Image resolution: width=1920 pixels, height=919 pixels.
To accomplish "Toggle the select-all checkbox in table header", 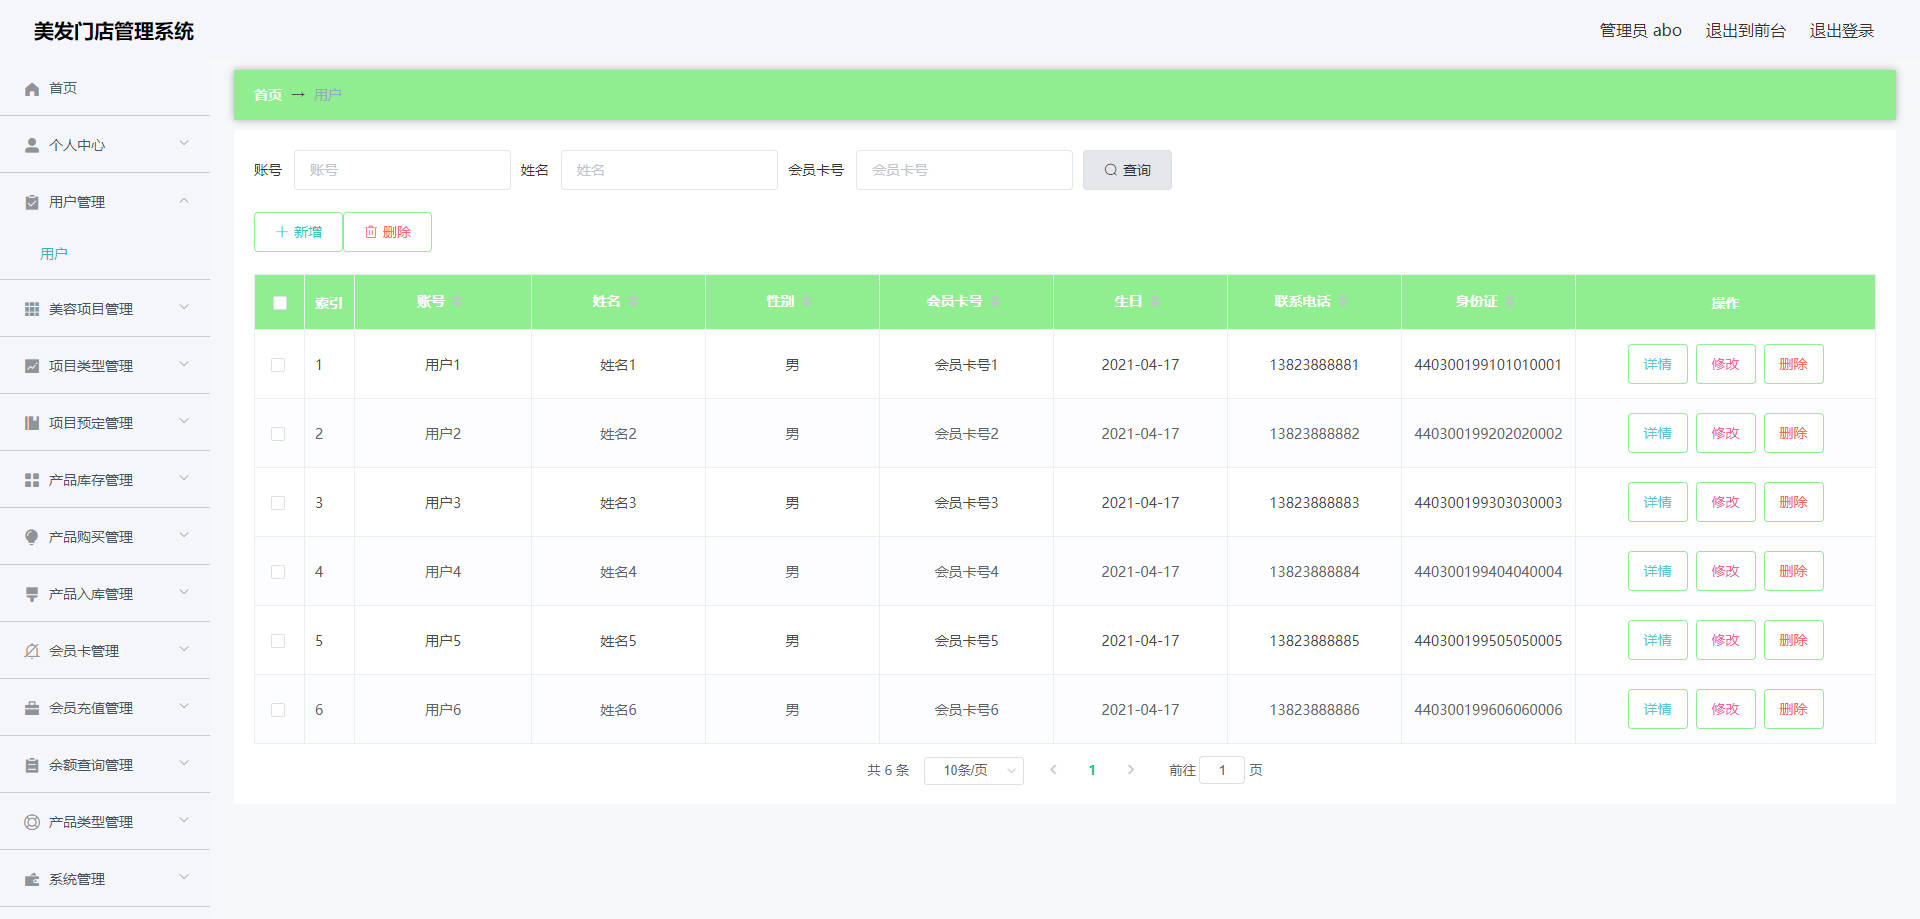I will (280, 303).
